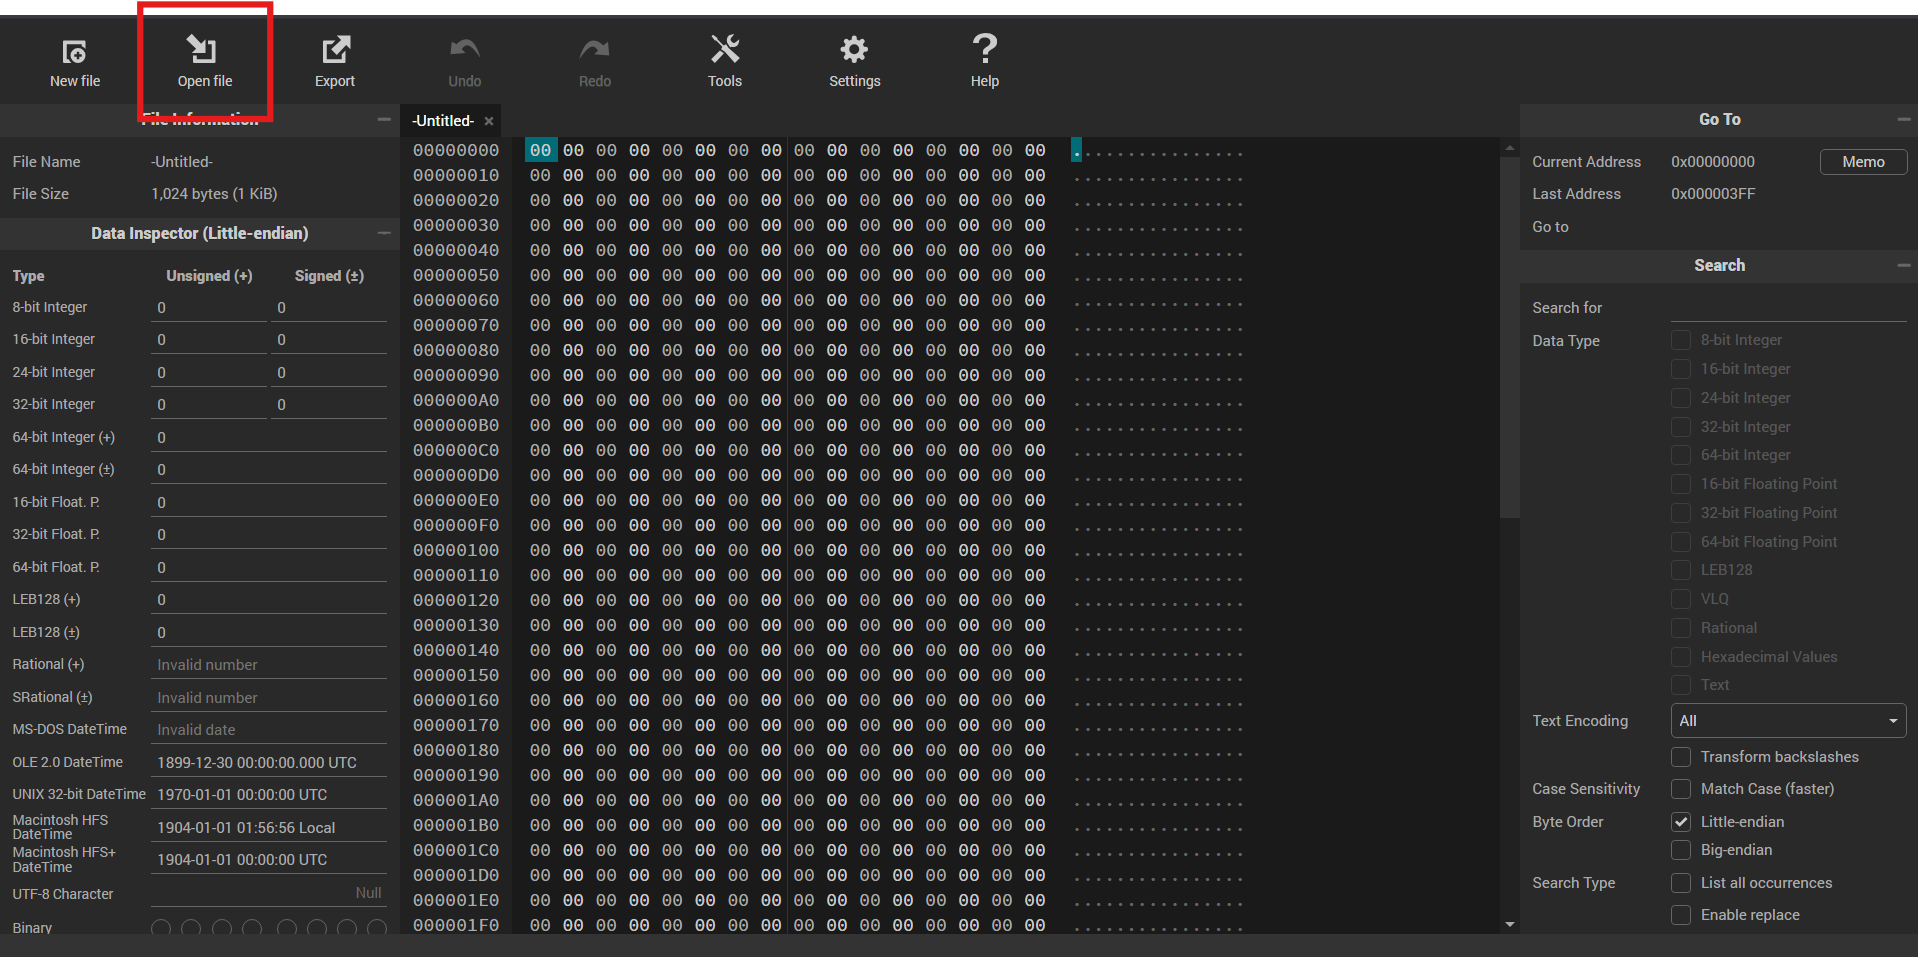The image size is (1918, 957).
Task: Open the Help menu
Action: point(985,62)
